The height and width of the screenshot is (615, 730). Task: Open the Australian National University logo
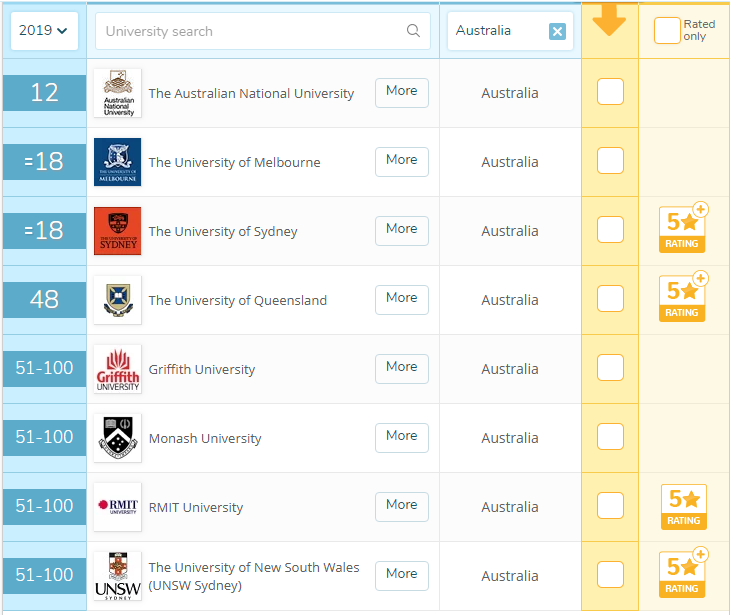(x=117, y=93)
